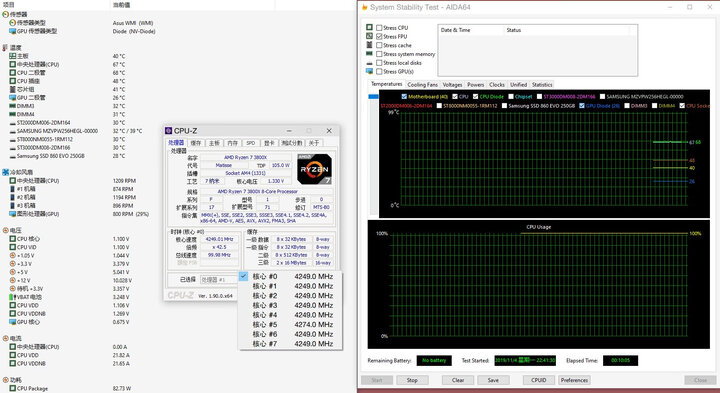Select 核心 #1 in the core list
This screenshot has width=720, height=393.
(290, 286)
